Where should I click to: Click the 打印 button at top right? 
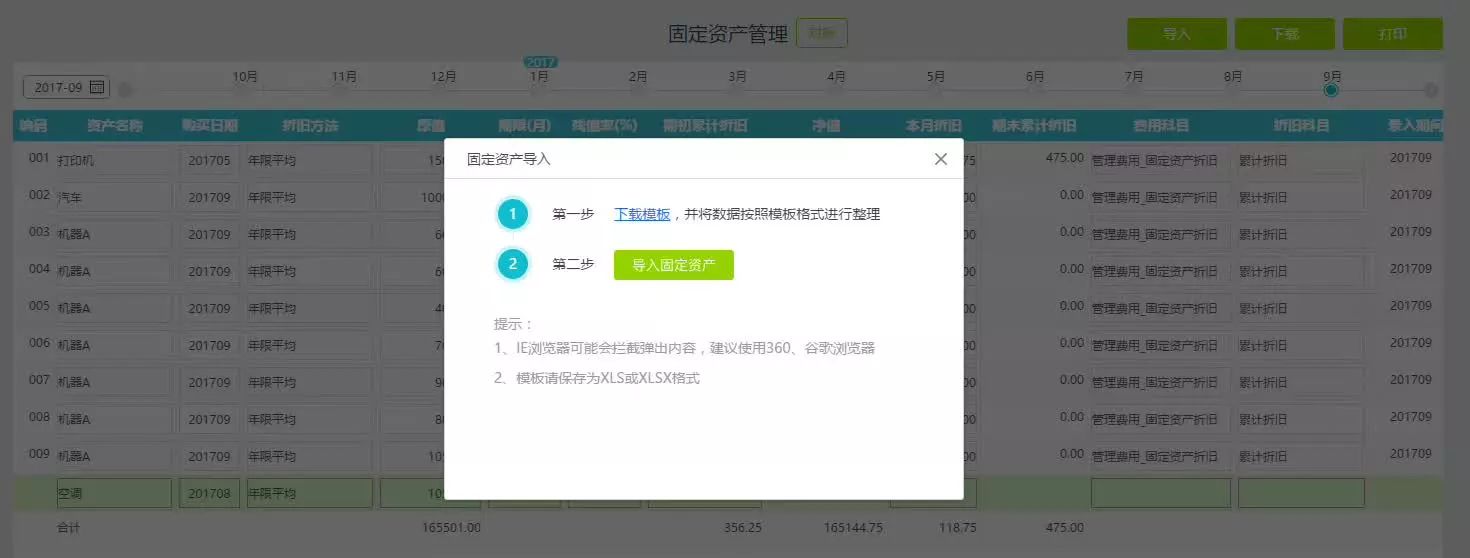coord(1392,34)
